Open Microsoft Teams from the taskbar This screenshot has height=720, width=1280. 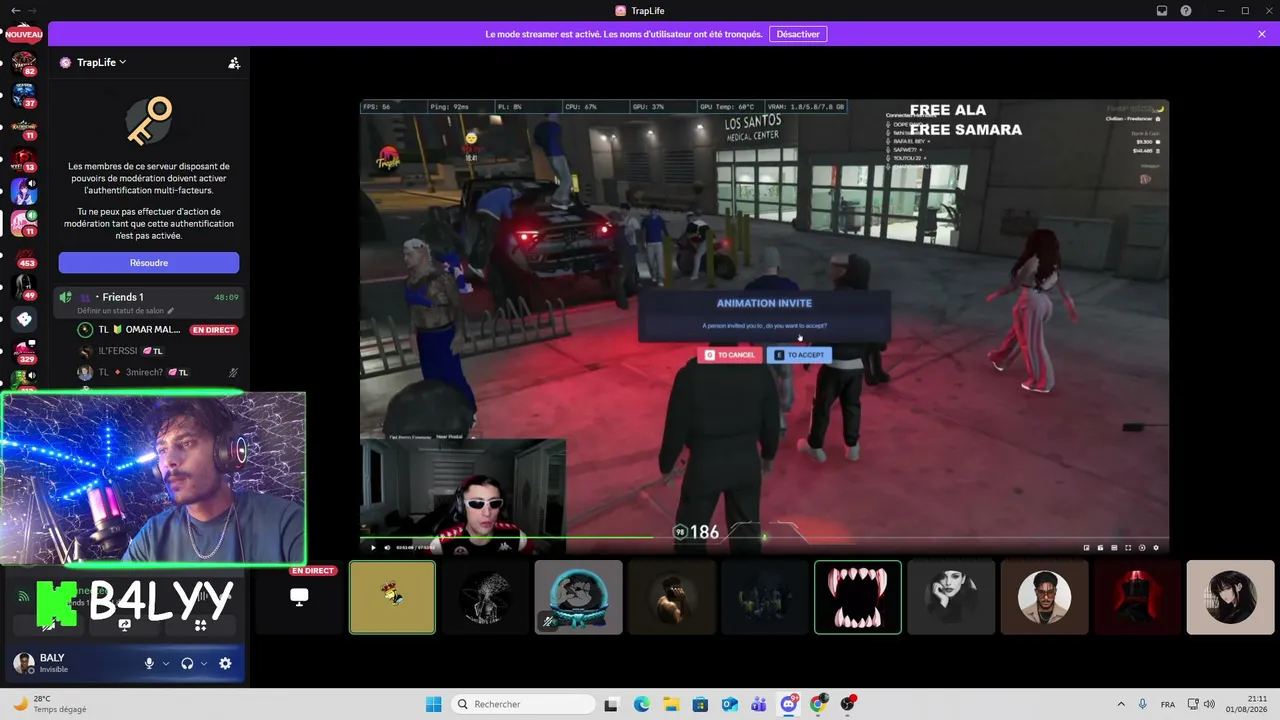click(759, 704)
